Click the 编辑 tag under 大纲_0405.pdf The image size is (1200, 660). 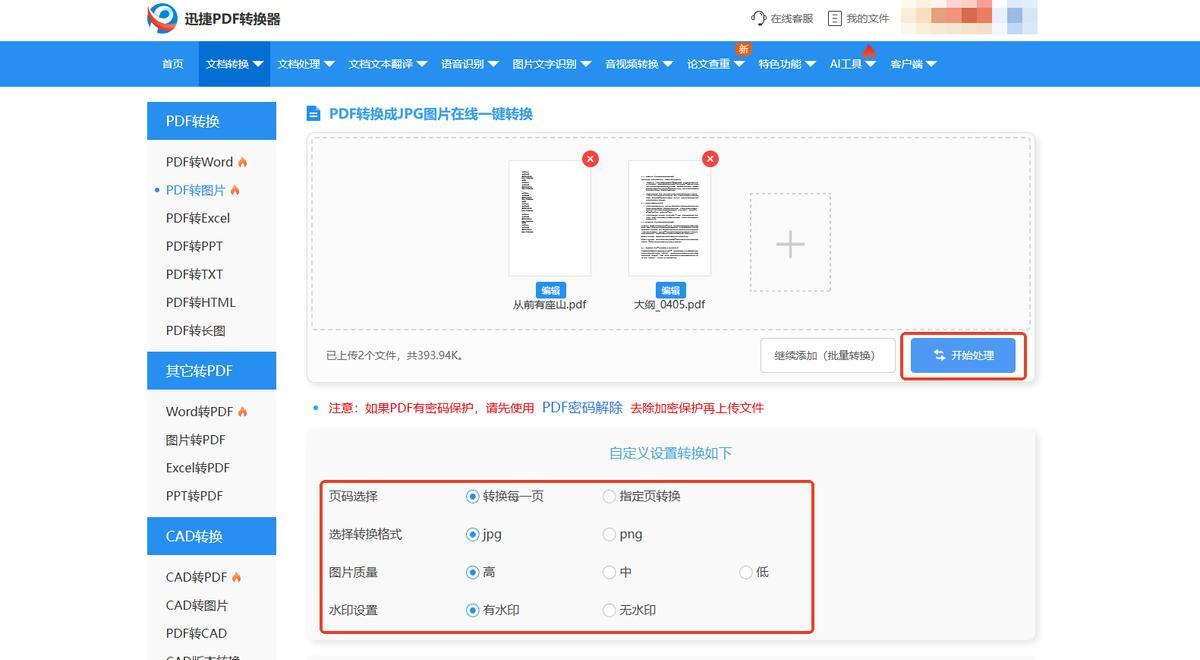click(x=669, y=290)
